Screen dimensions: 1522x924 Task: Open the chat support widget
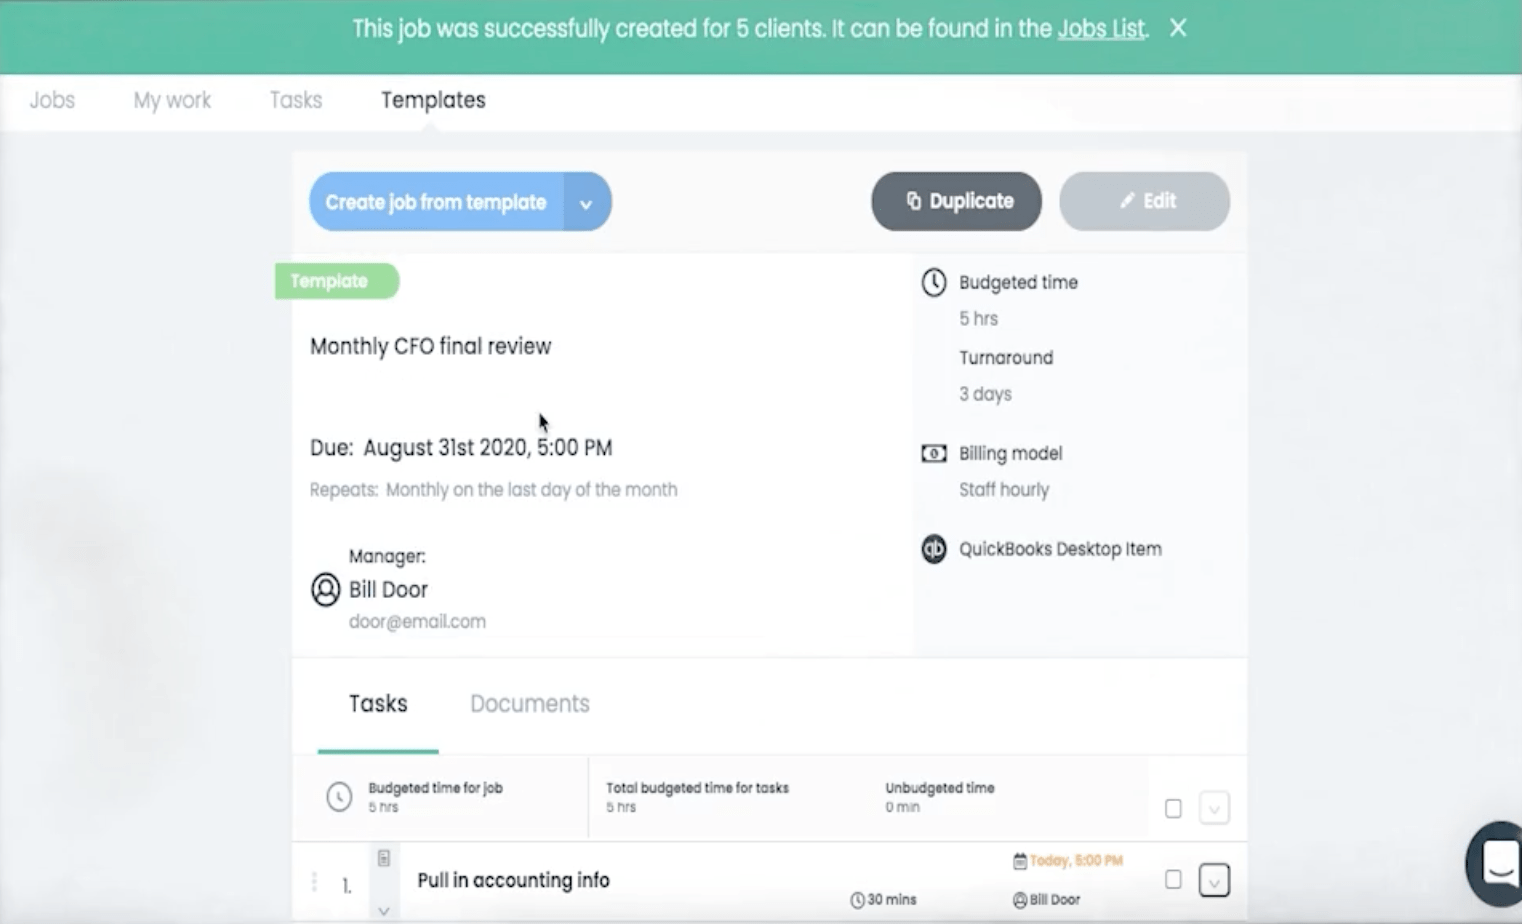[1499, 862]
